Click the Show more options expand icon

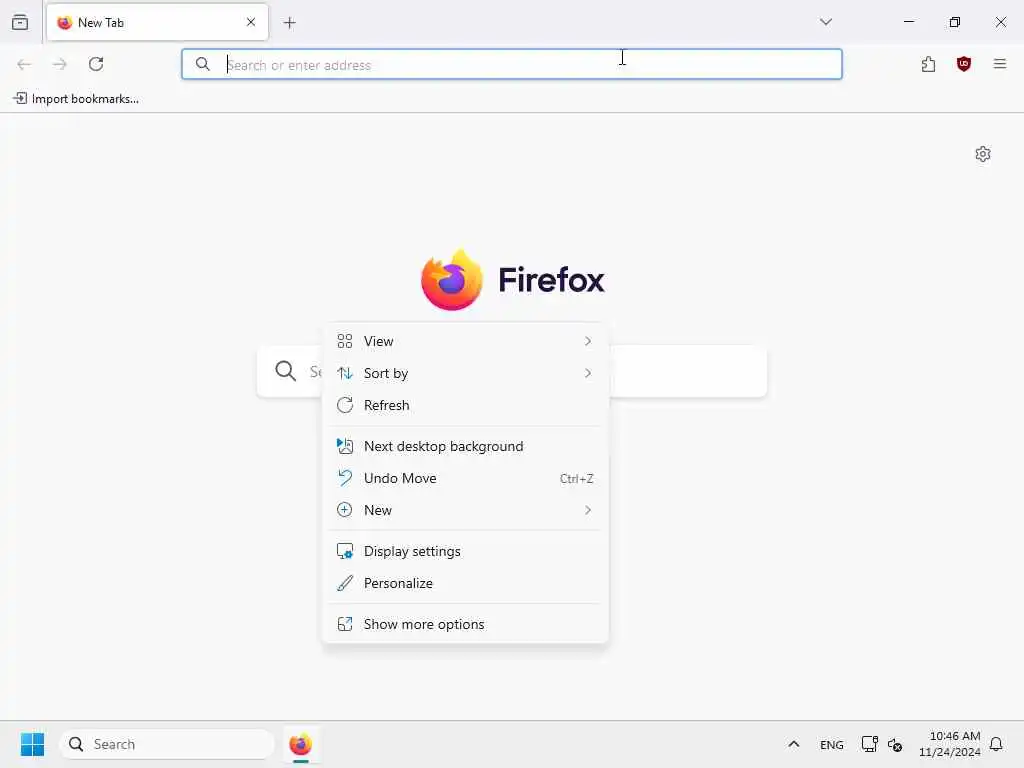point(345,625)
